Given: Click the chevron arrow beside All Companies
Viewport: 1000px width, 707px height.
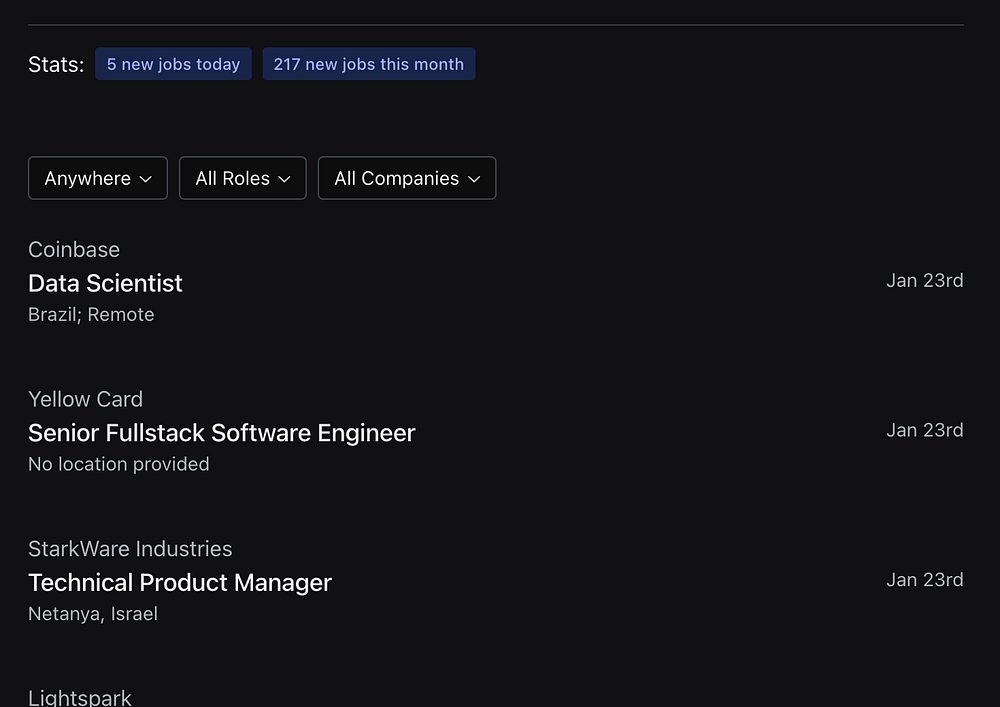Looking at the screenshot, I should (x=474, y=179).
